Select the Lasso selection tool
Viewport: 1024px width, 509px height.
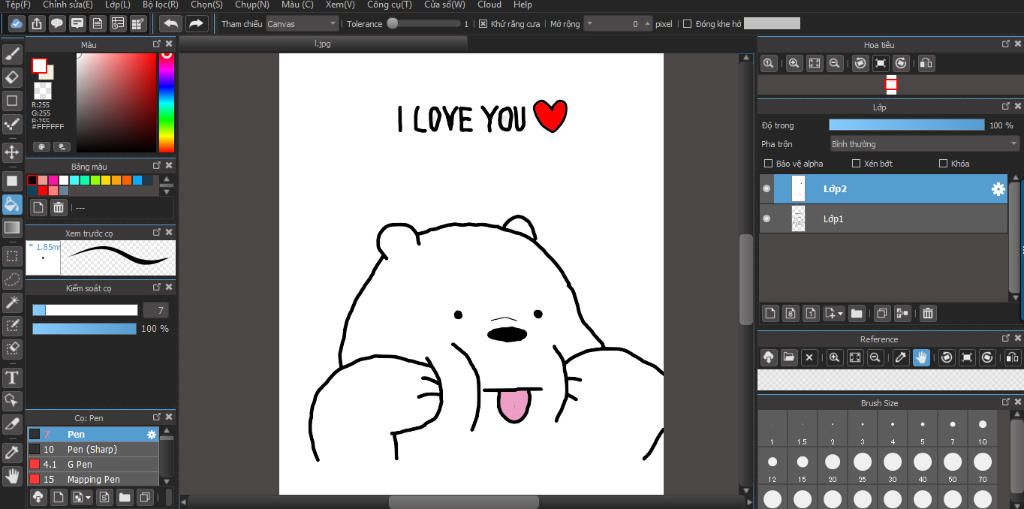[x=12, y=280]
